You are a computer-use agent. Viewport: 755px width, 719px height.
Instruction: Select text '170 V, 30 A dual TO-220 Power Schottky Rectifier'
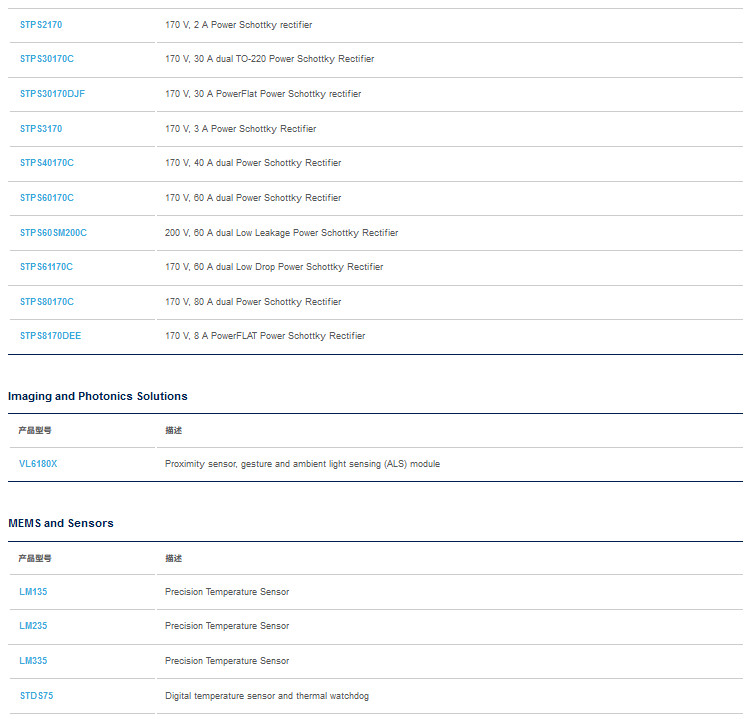coord(270,59)
